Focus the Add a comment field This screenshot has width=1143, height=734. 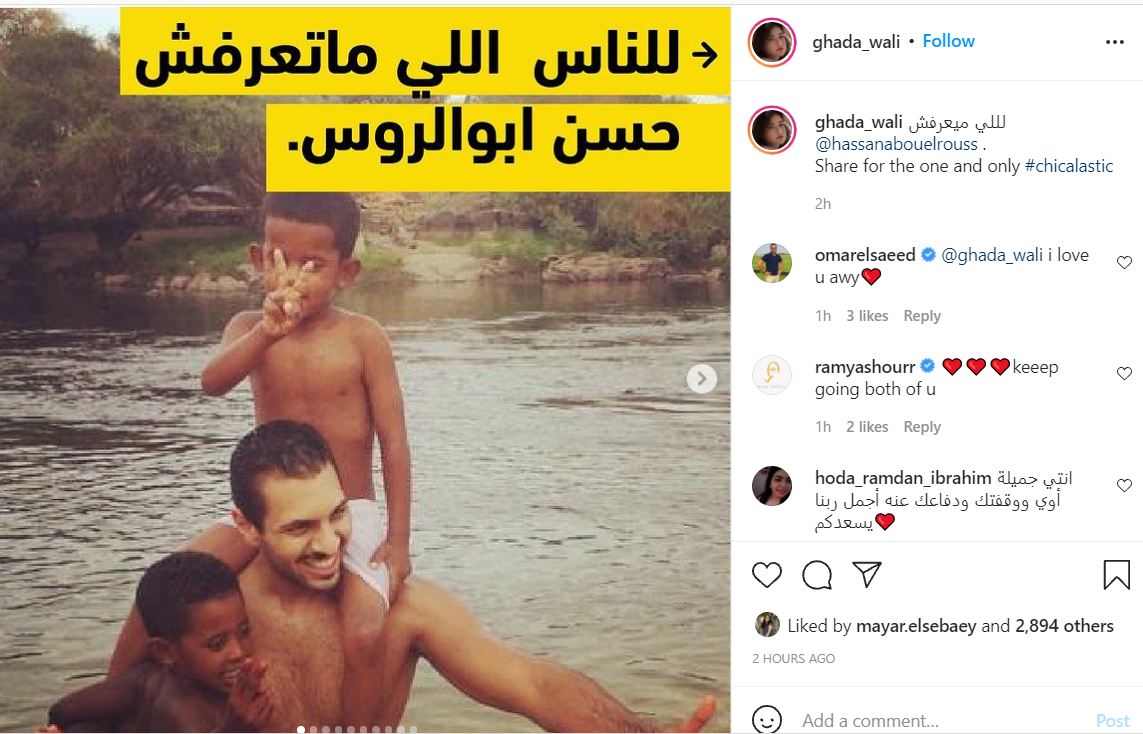click(x=943, y=721)
